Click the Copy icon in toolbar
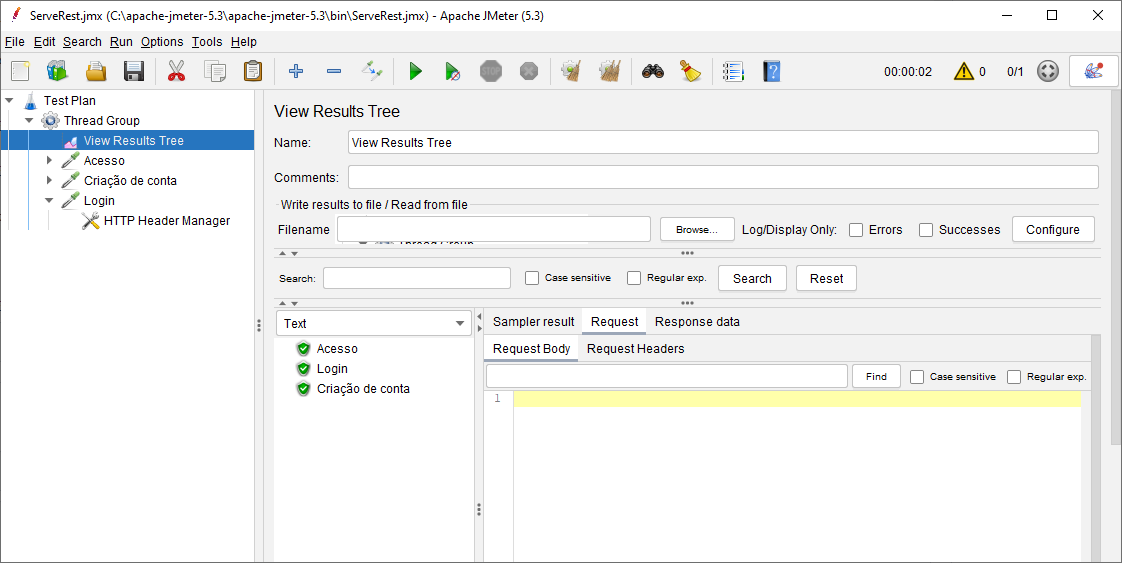 tap(215, 71)
